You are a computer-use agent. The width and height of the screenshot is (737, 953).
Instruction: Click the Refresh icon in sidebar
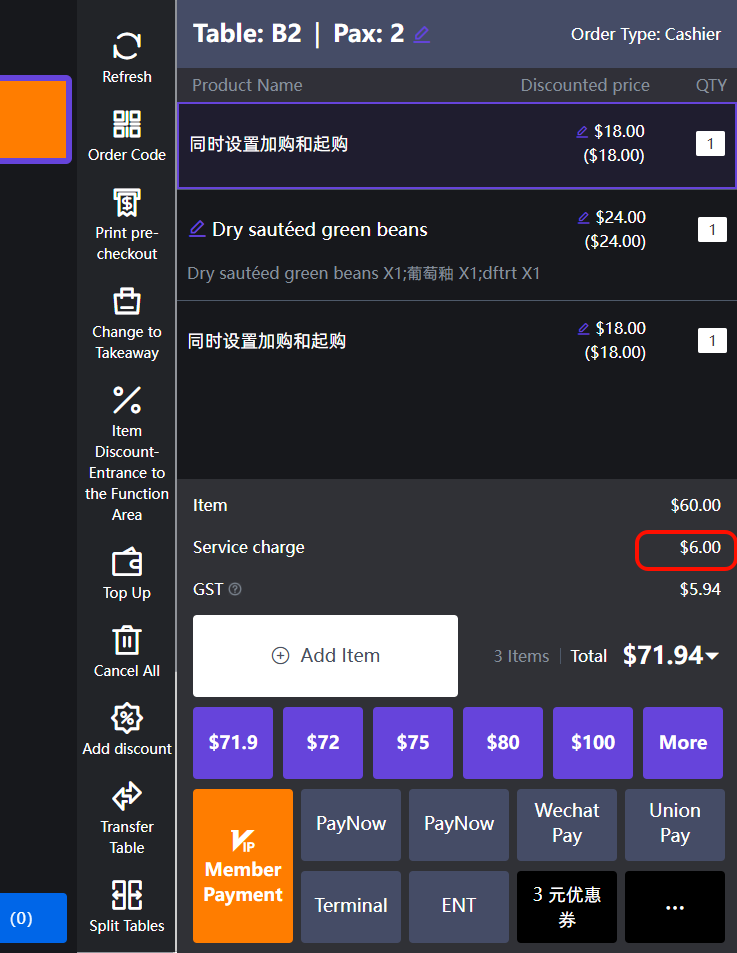(x=127, y=47)
